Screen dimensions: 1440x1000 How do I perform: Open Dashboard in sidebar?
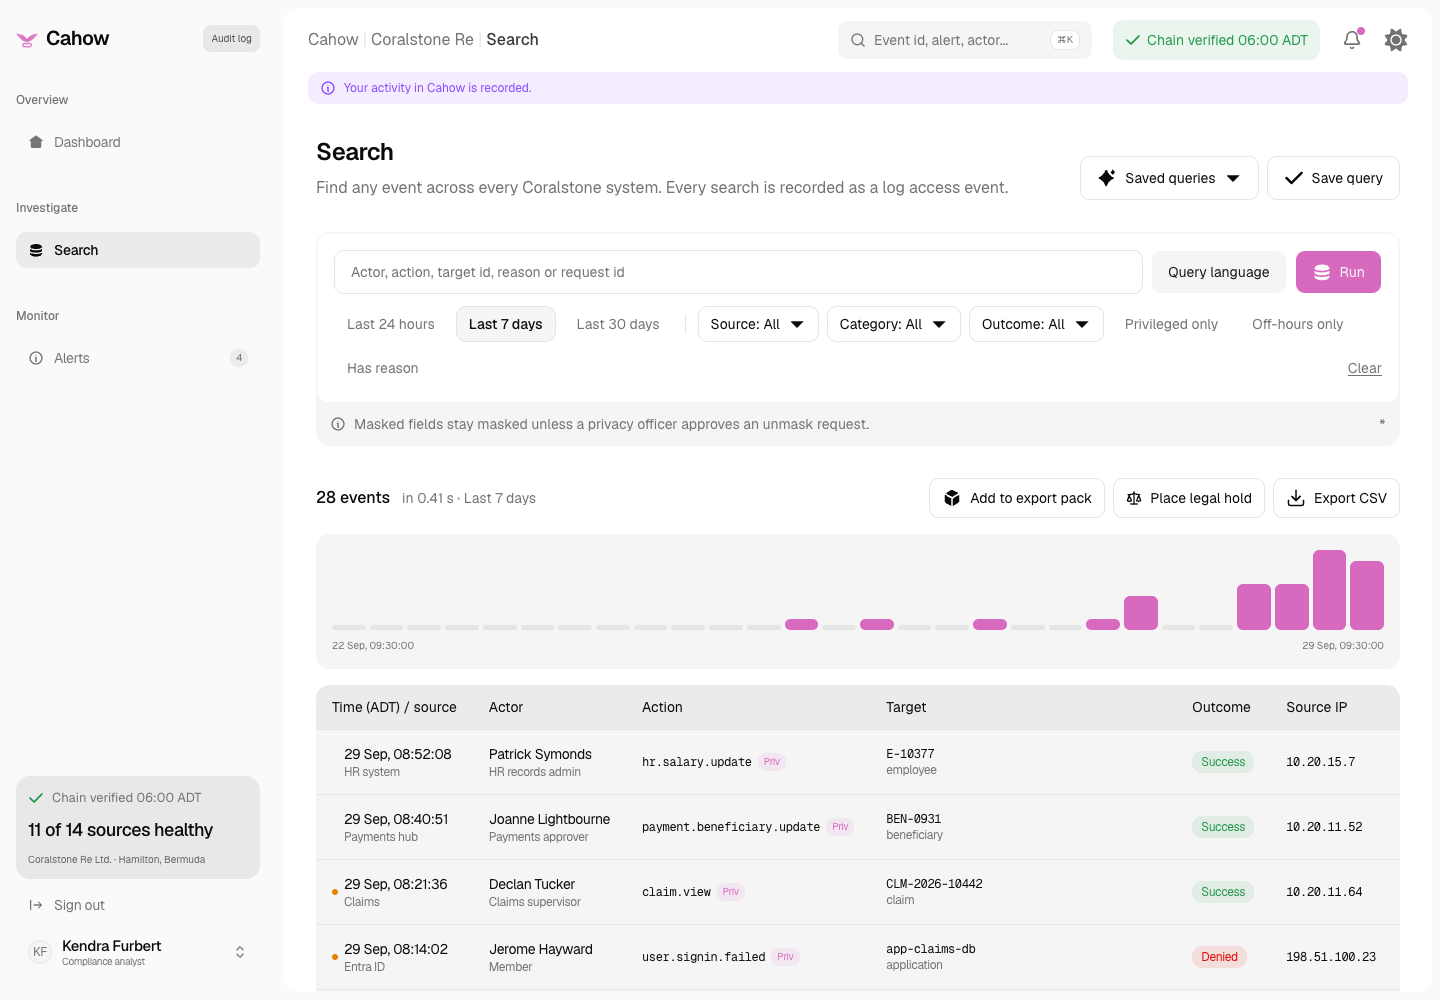(x=138, y=142)
